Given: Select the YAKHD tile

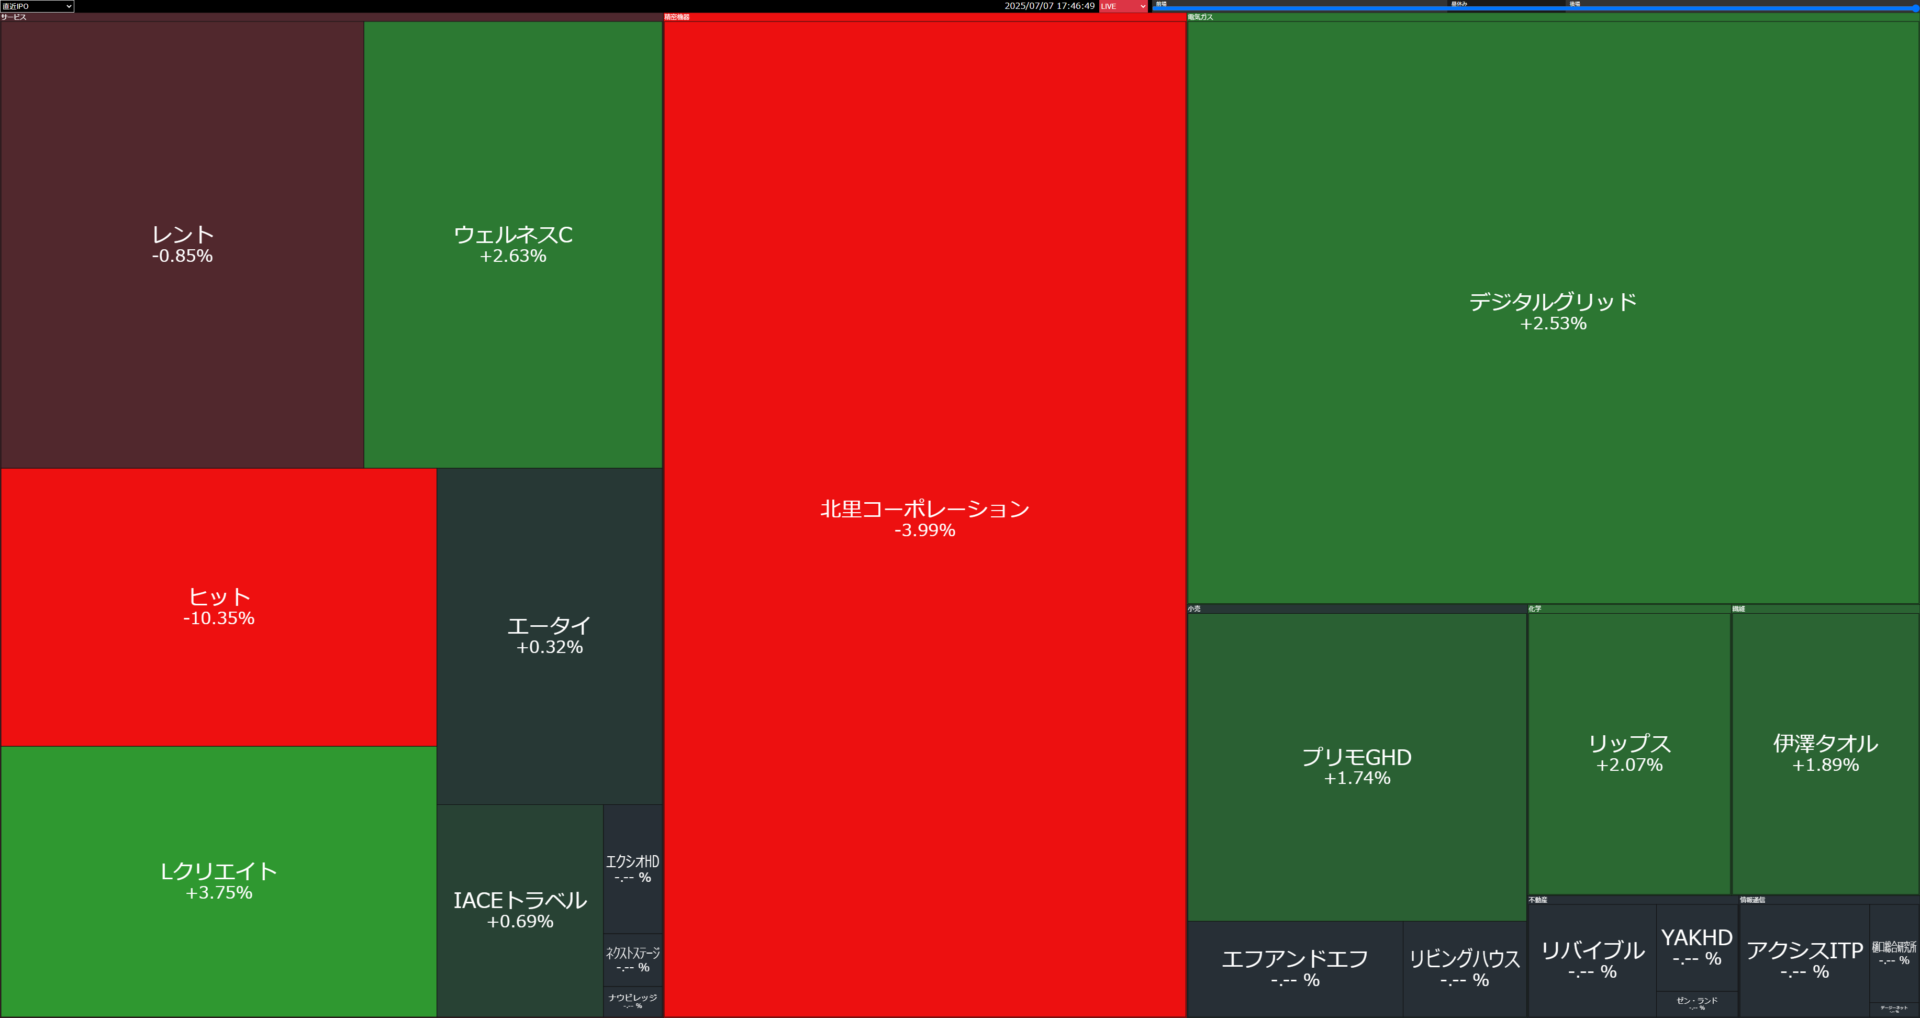Looking at the screenshot, I should tap(1697, 947).
